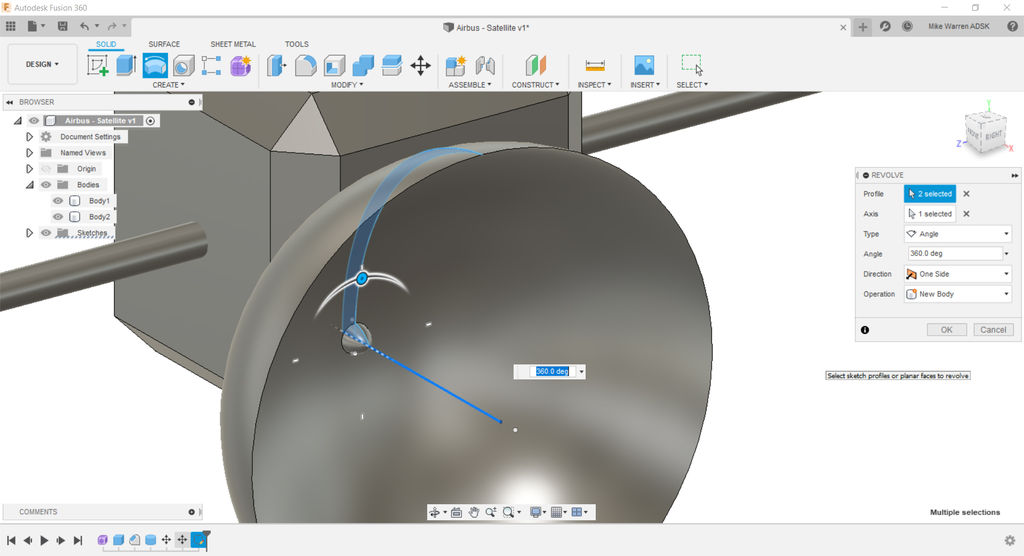Click the Save icon

point(63,26)
